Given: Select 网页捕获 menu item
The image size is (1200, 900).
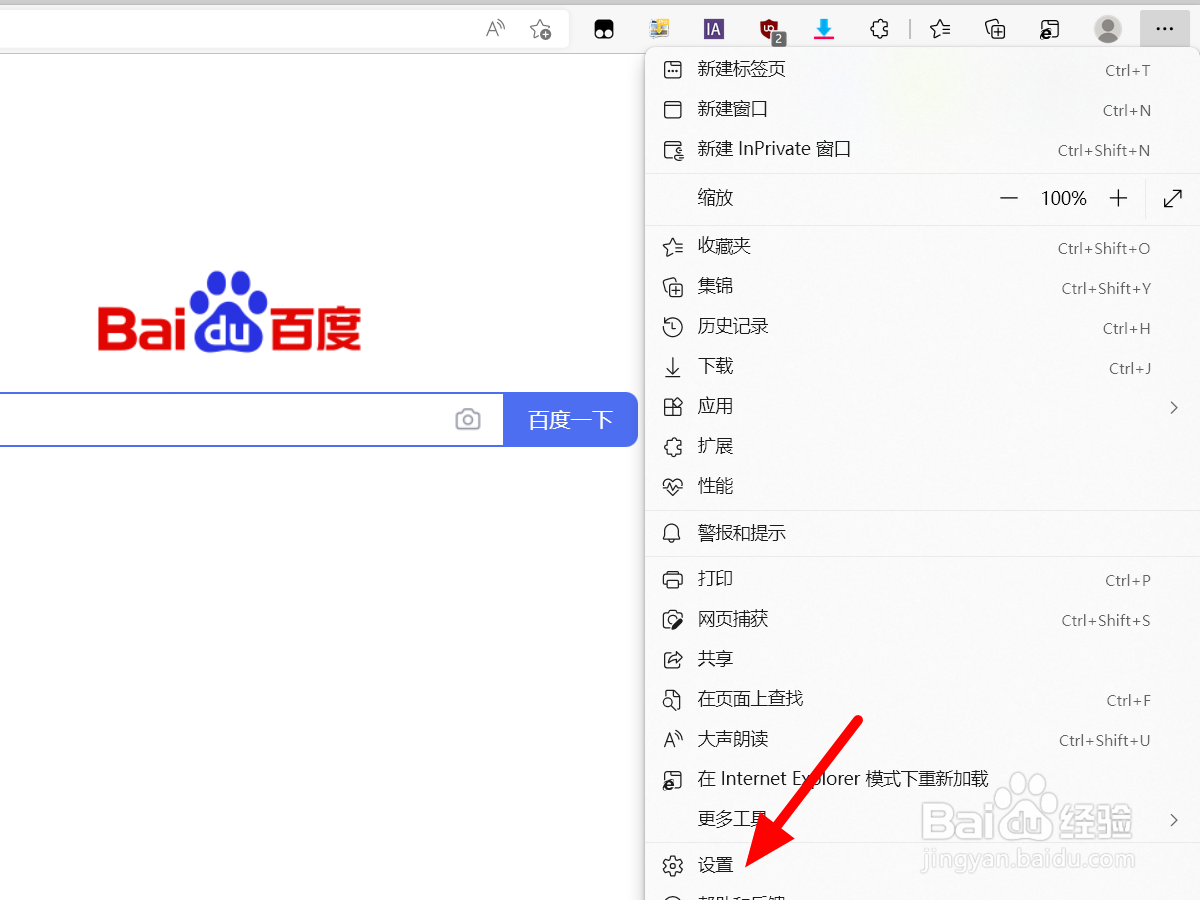Looking at the screenshot, I should (x=922, y=619).
